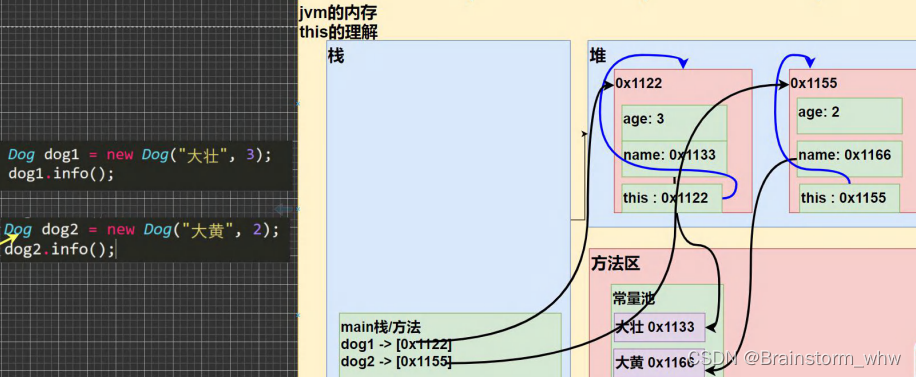This screenshot has height=377, width=916.
Task: Click the 'jvm的内存' heading text
Action: coord(338,13)
